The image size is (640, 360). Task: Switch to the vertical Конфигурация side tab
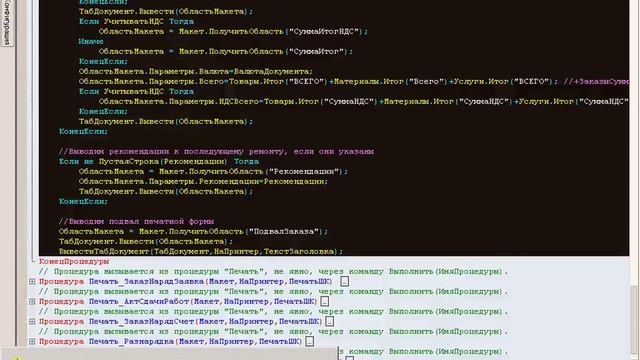click(7, 22)
